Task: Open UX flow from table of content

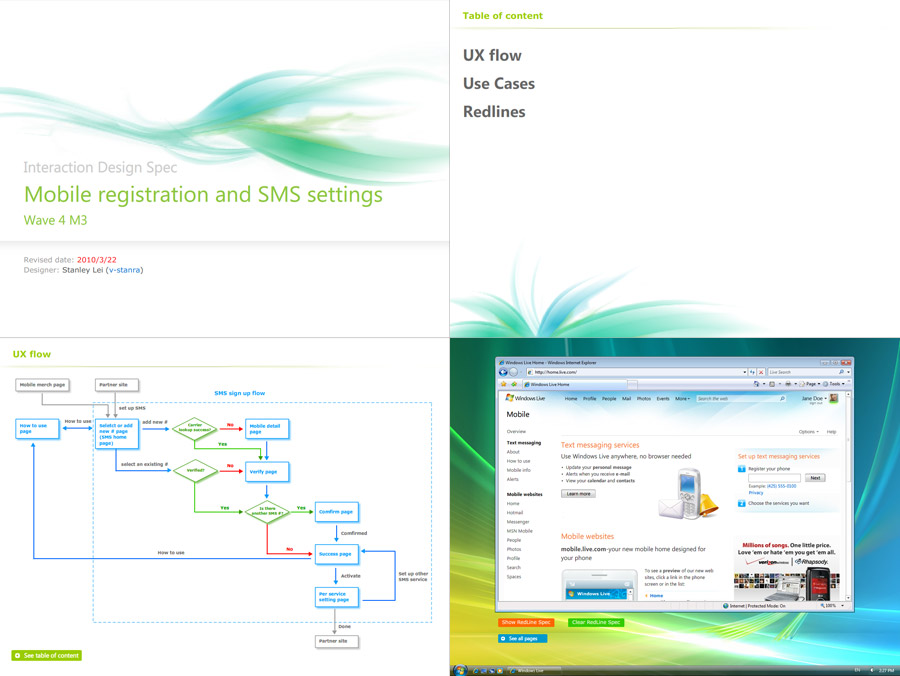Action: [x=492, y=56]
